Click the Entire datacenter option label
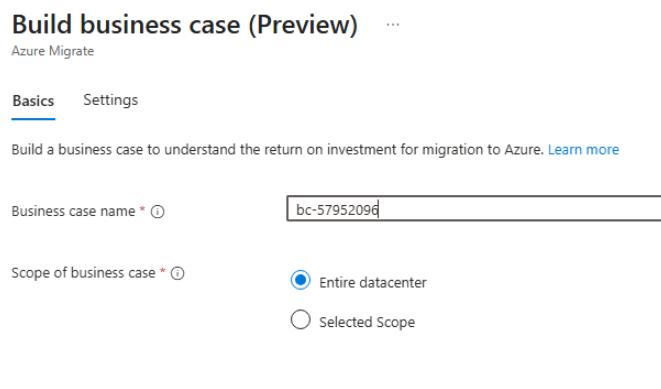Screen dimensions: 661x389 pos(373,282)
